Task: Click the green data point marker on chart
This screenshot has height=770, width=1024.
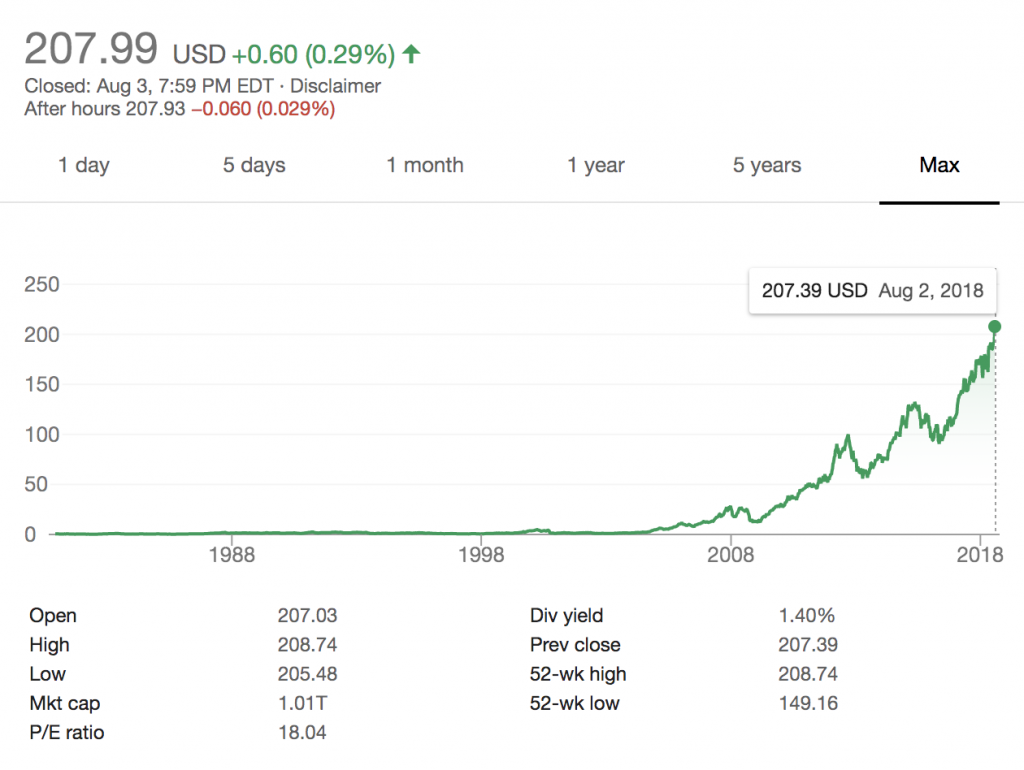Action: coord(995,326)
